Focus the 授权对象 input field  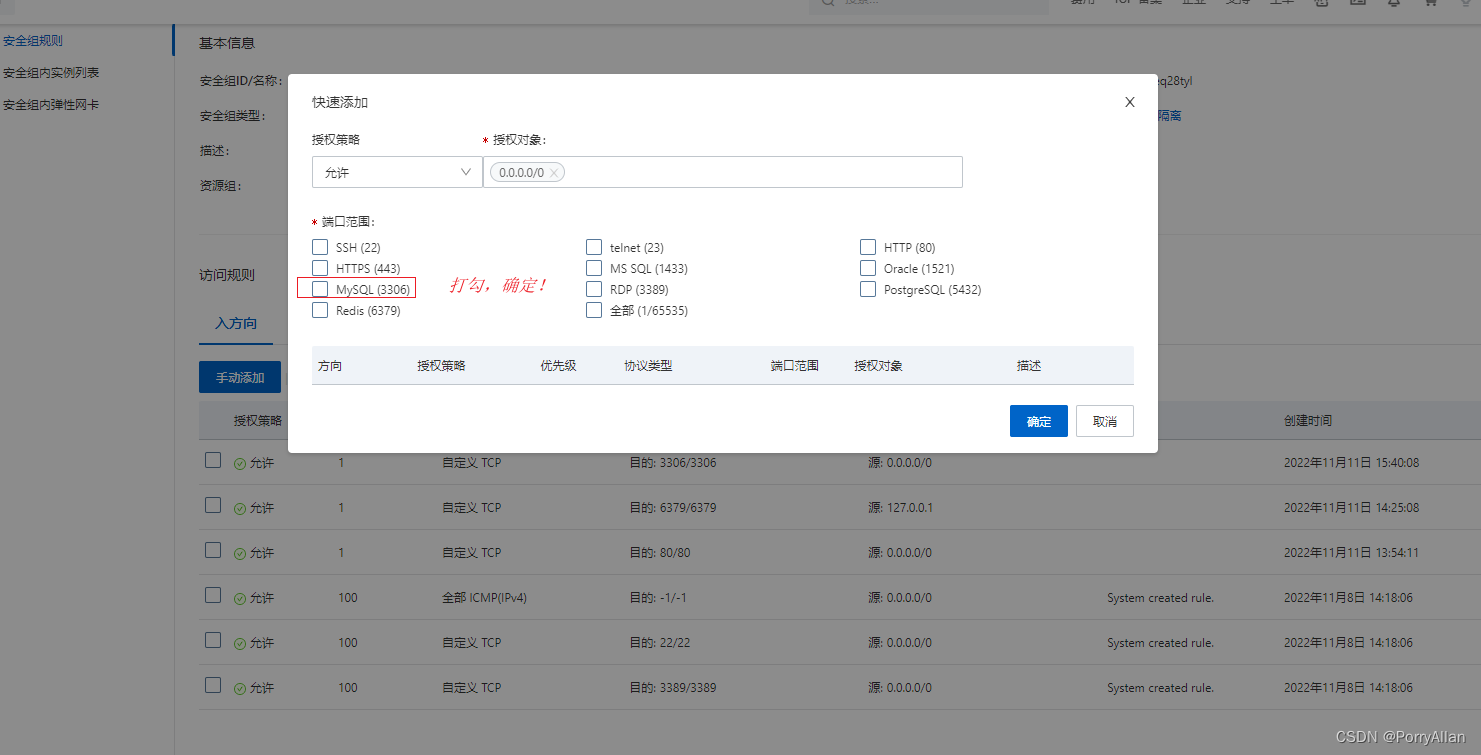coord(723,172)
